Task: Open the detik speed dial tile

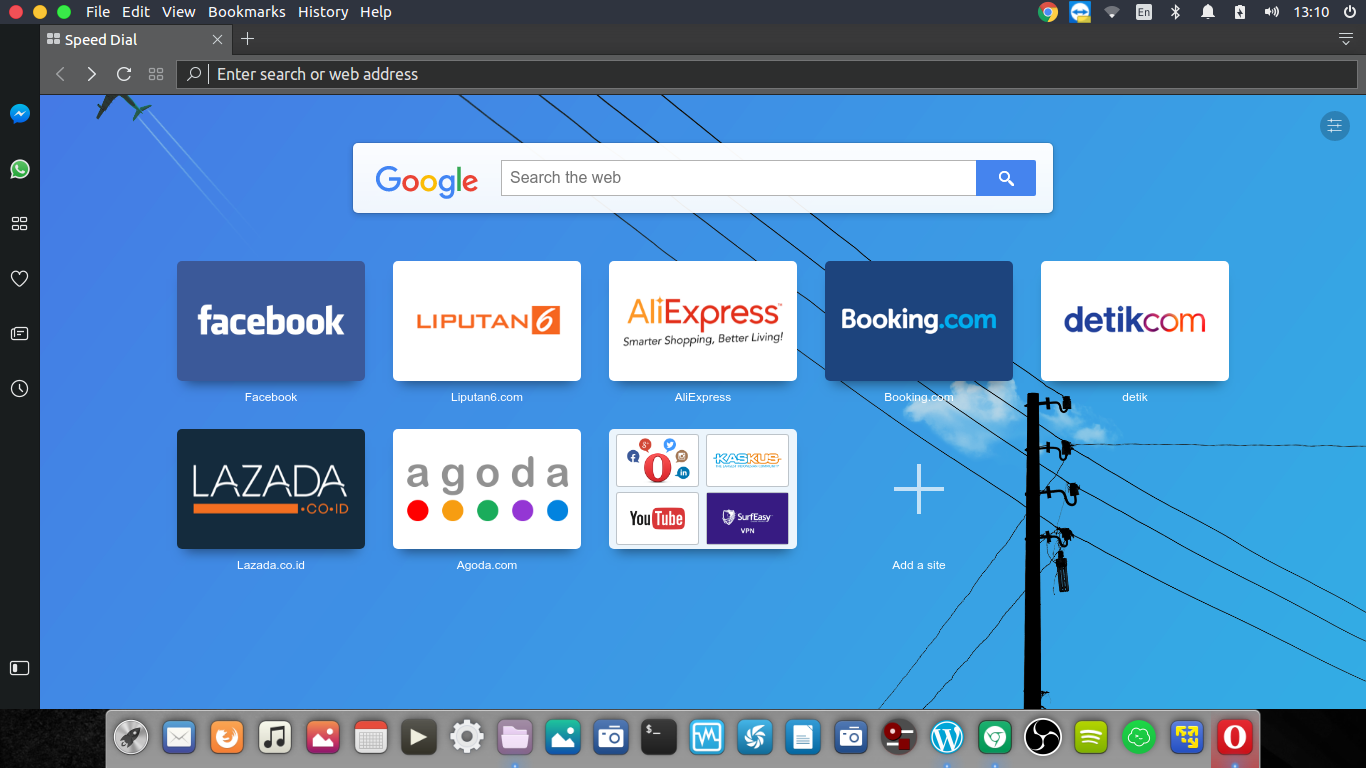Action: tap(1135, 321)
